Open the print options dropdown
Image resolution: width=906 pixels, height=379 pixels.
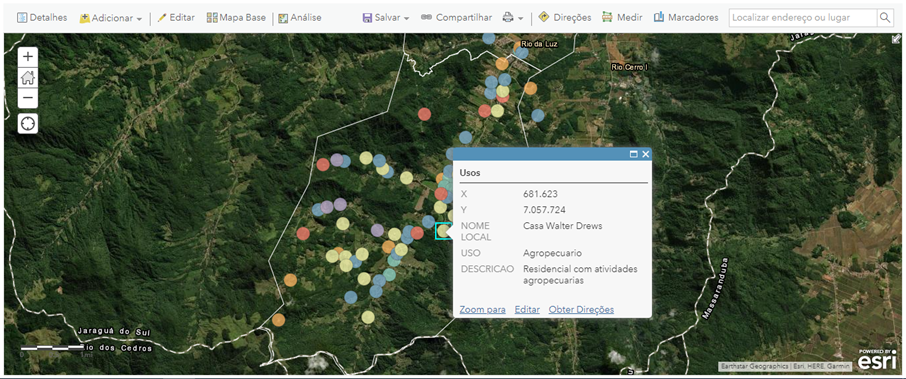coord(513,18)
